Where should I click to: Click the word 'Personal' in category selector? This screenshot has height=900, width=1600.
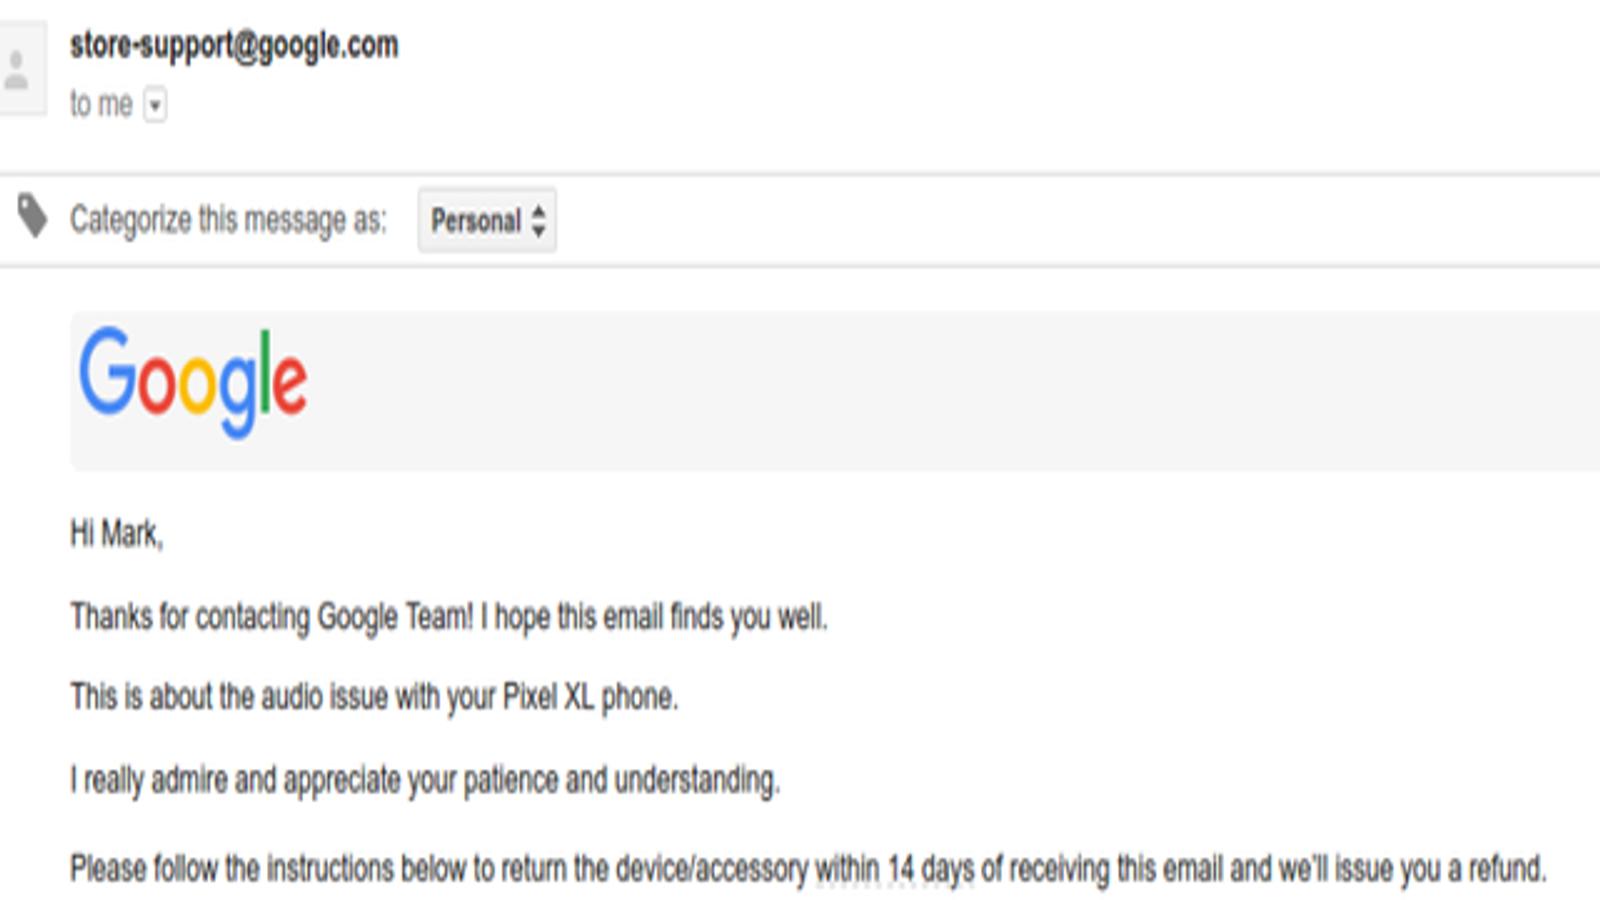pyautogui.click(x=476, y=221)
